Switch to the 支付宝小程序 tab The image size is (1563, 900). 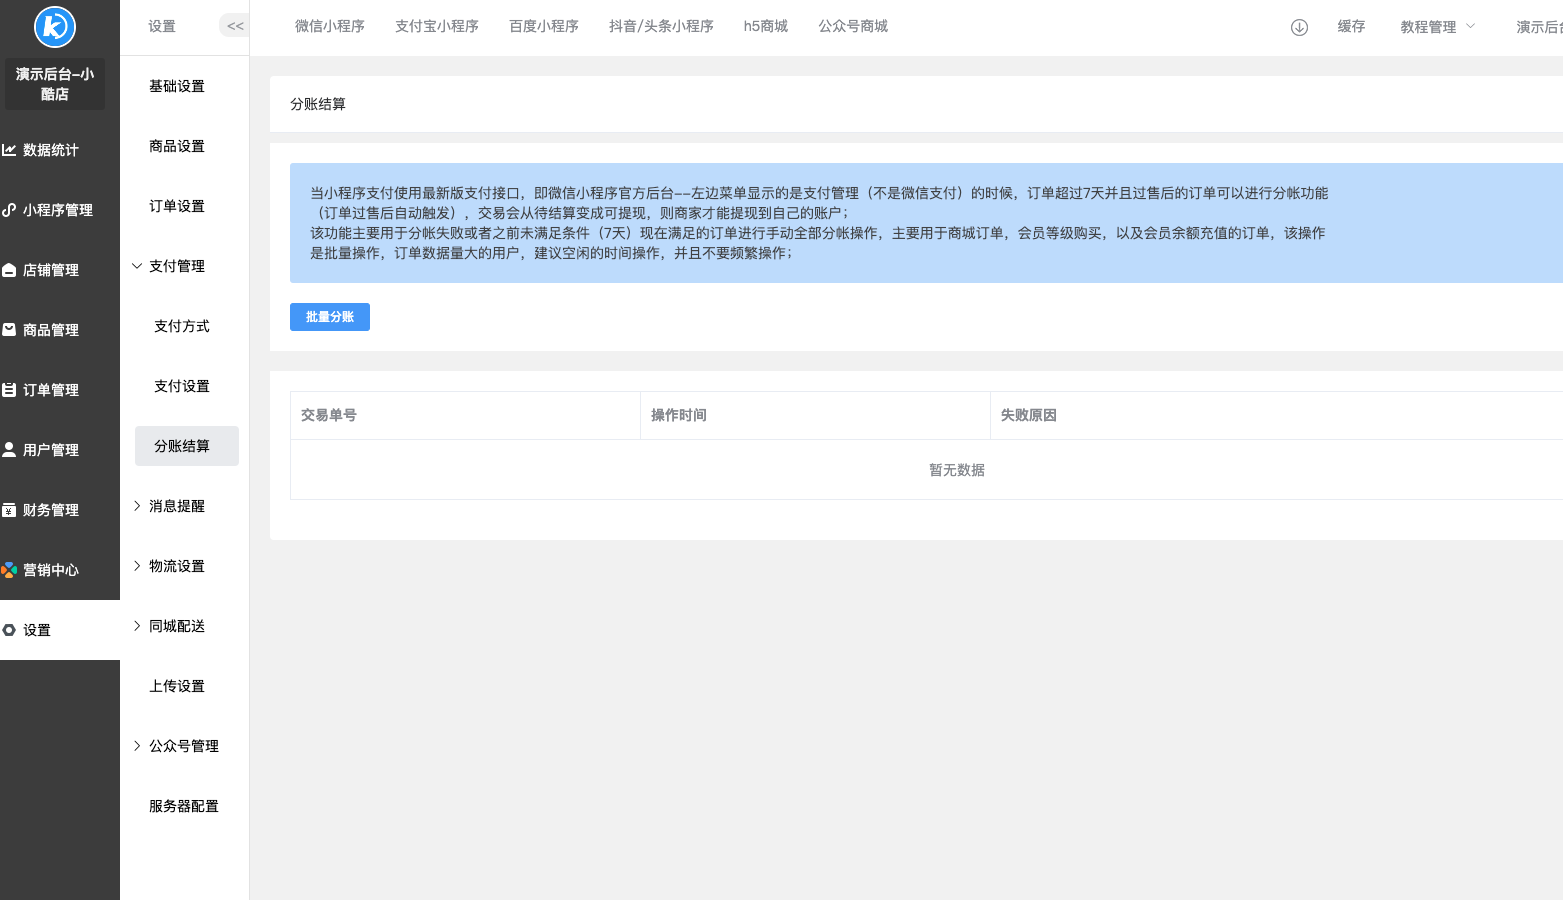pyautogui.click(x=436, y=26)
